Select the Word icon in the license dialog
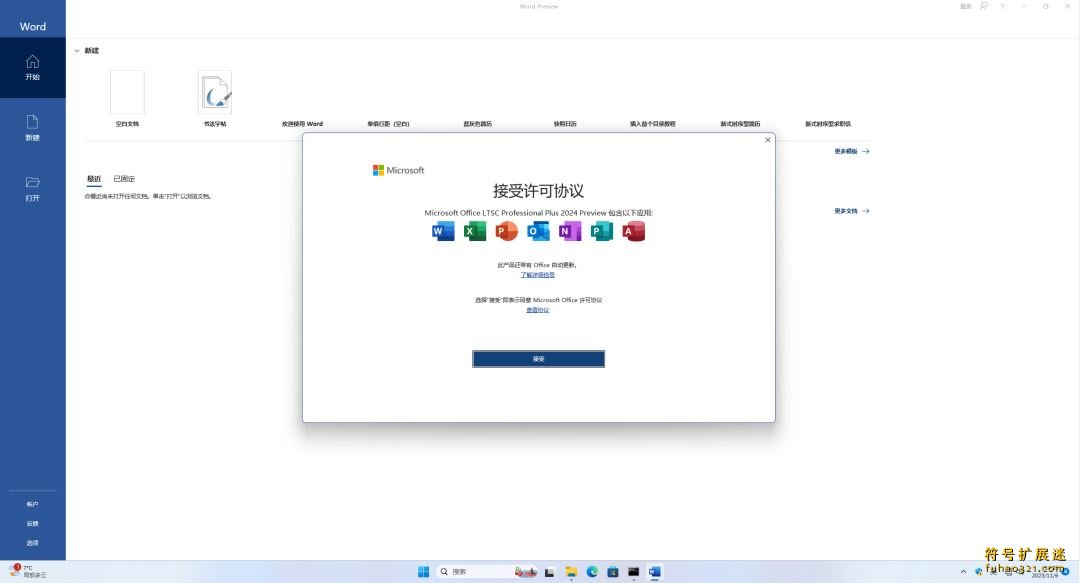The image size is (1080, 583). [443, 230]
